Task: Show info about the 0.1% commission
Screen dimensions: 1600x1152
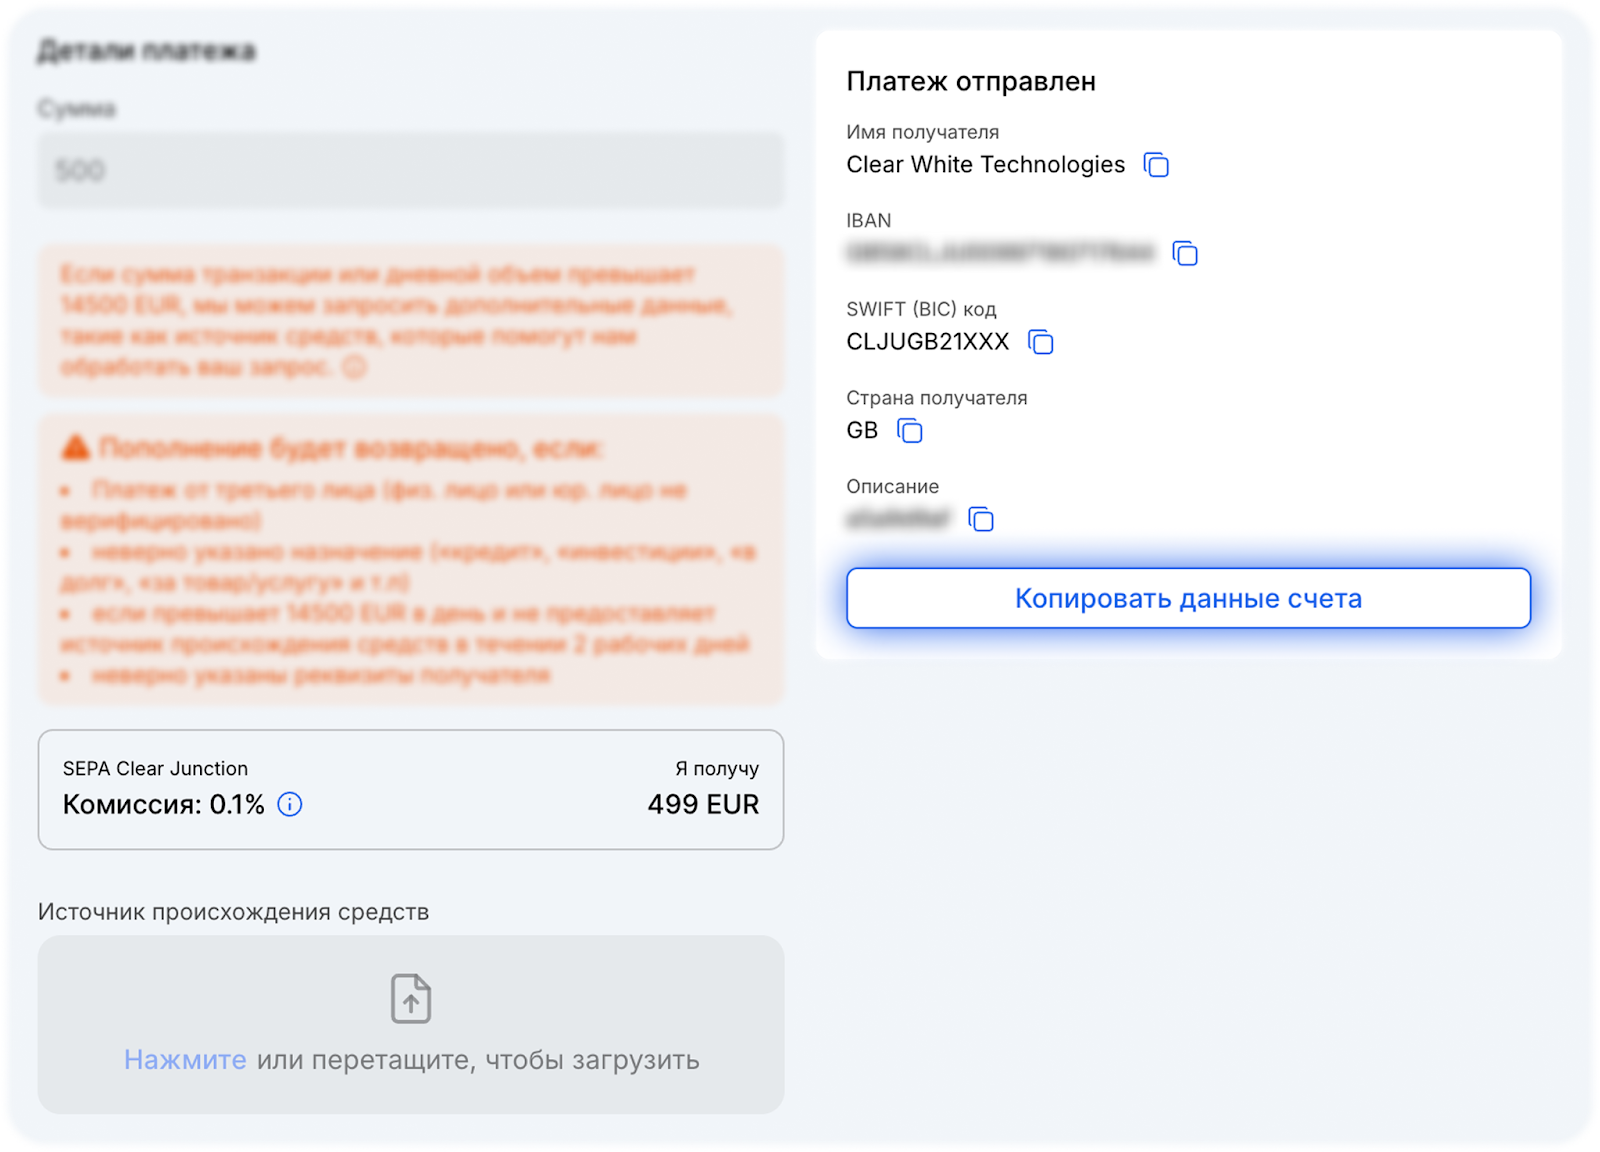Action: pyautogui.click(x=290, y=804)
